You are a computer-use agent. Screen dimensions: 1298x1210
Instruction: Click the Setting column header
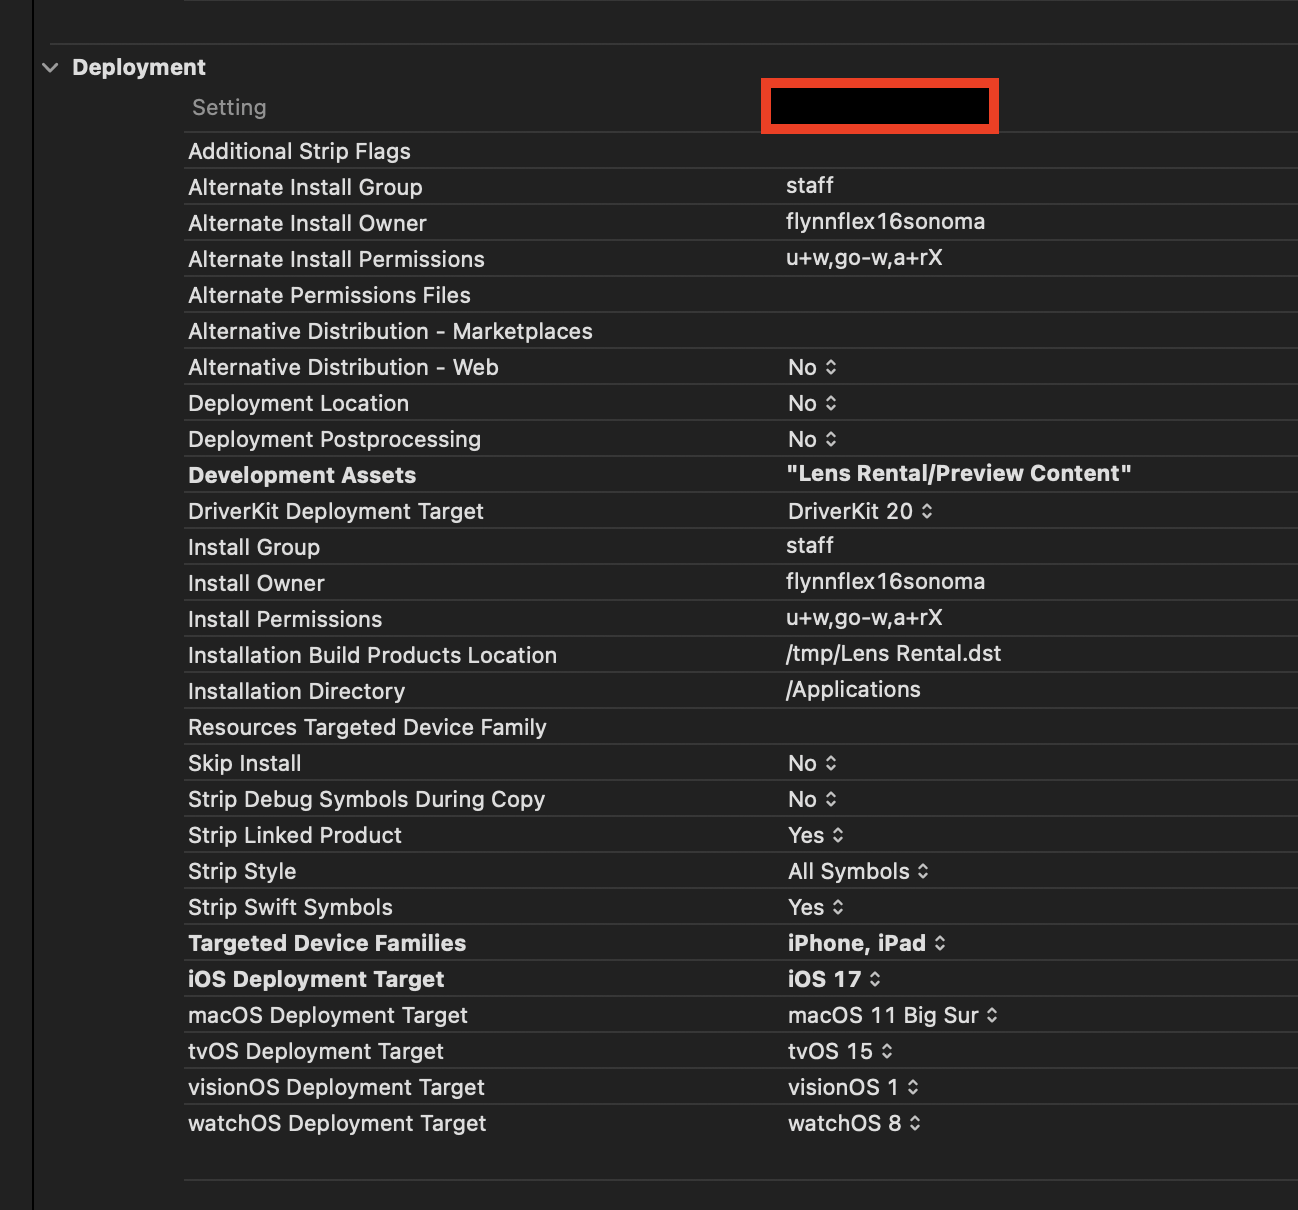(x=229, y=108)
